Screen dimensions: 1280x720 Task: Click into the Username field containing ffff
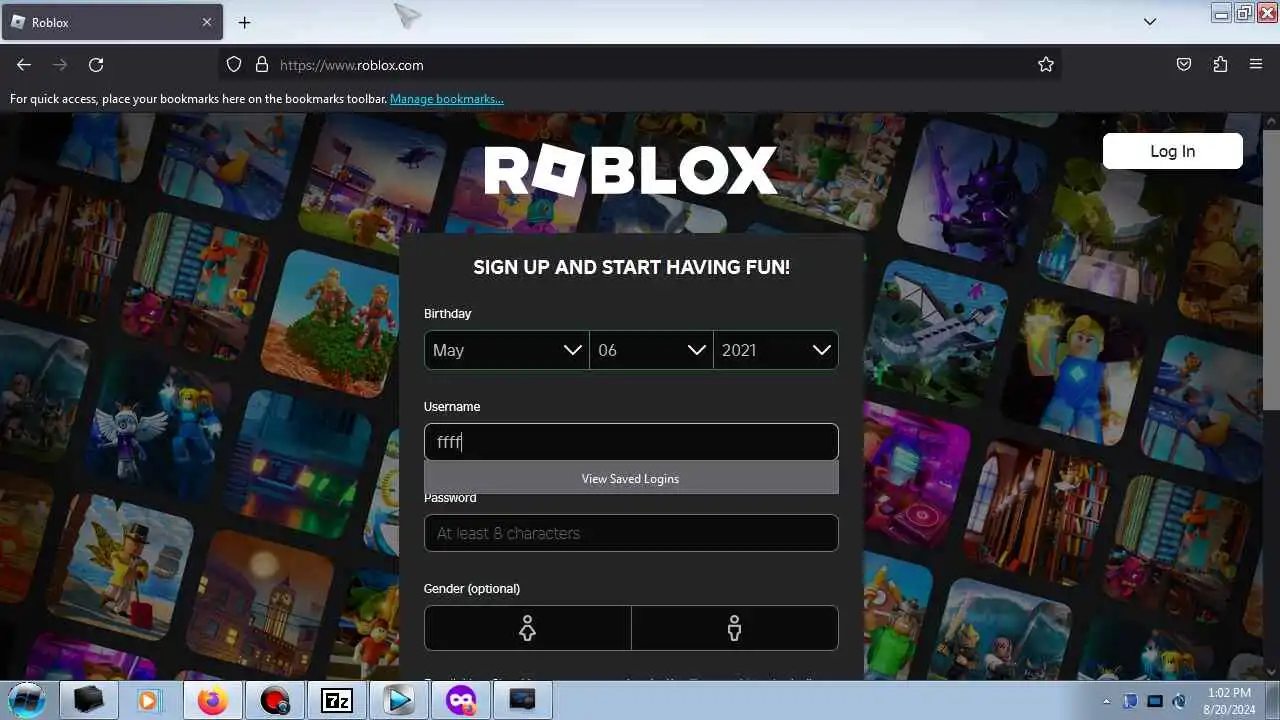click(x=631, y=442)
